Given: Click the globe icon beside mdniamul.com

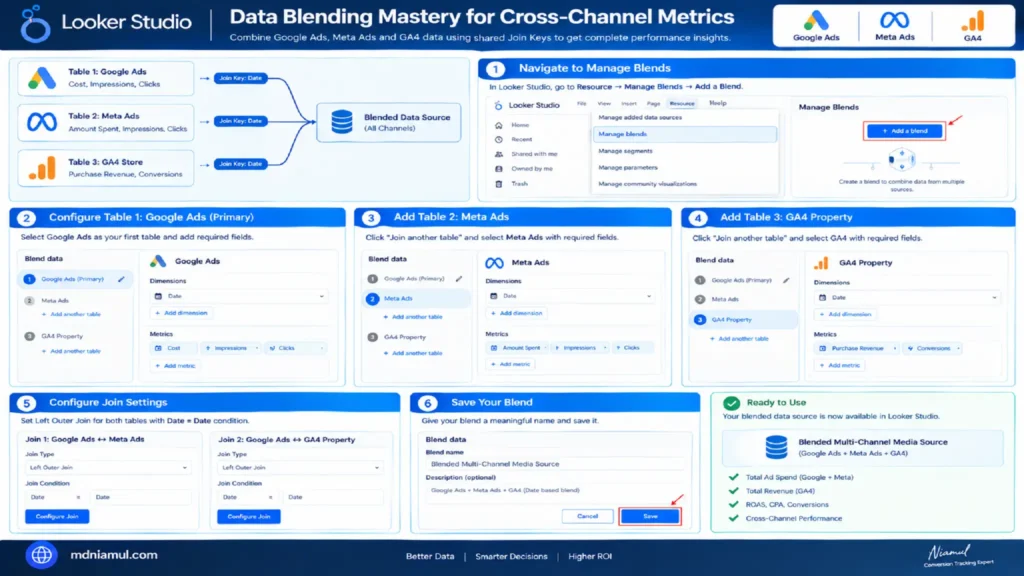Looking at the screenshot, I should tap(41, 555).
